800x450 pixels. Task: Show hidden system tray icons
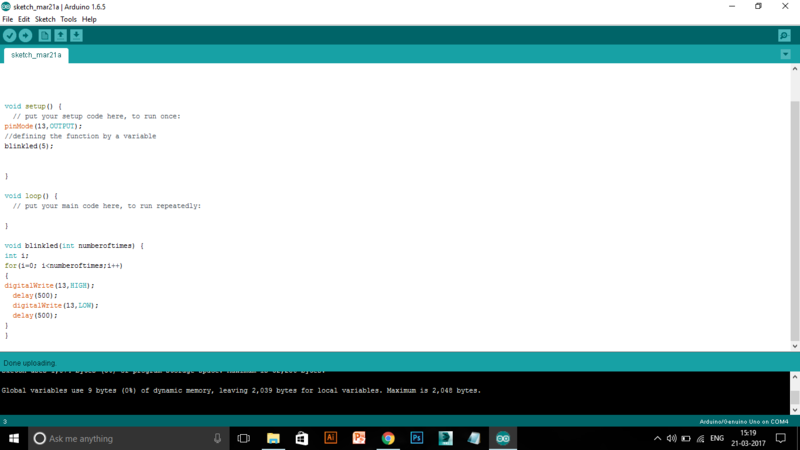pyautogui.click(x=657, y=438)
